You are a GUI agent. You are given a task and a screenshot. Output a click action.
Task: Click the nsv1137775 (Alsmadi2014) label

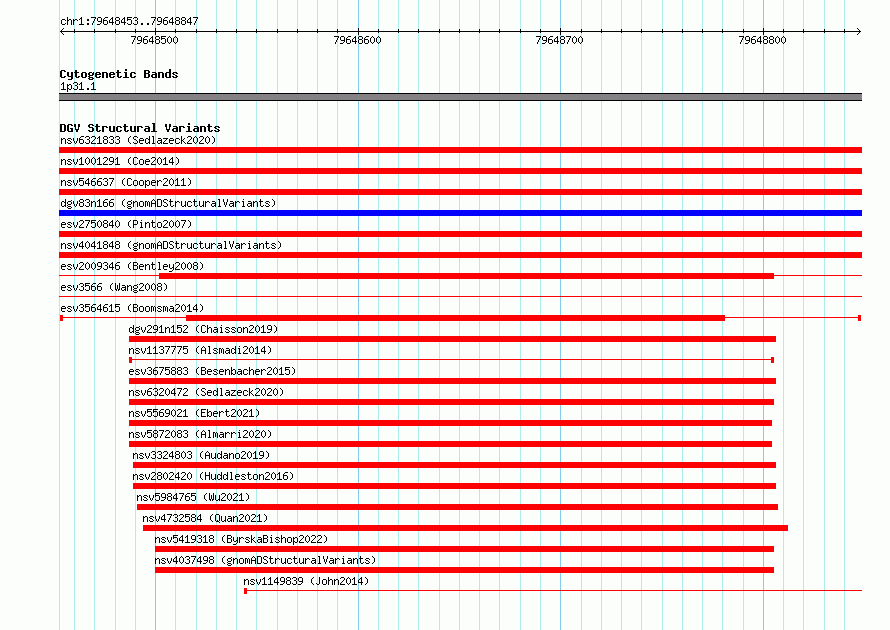click(200, 350)
